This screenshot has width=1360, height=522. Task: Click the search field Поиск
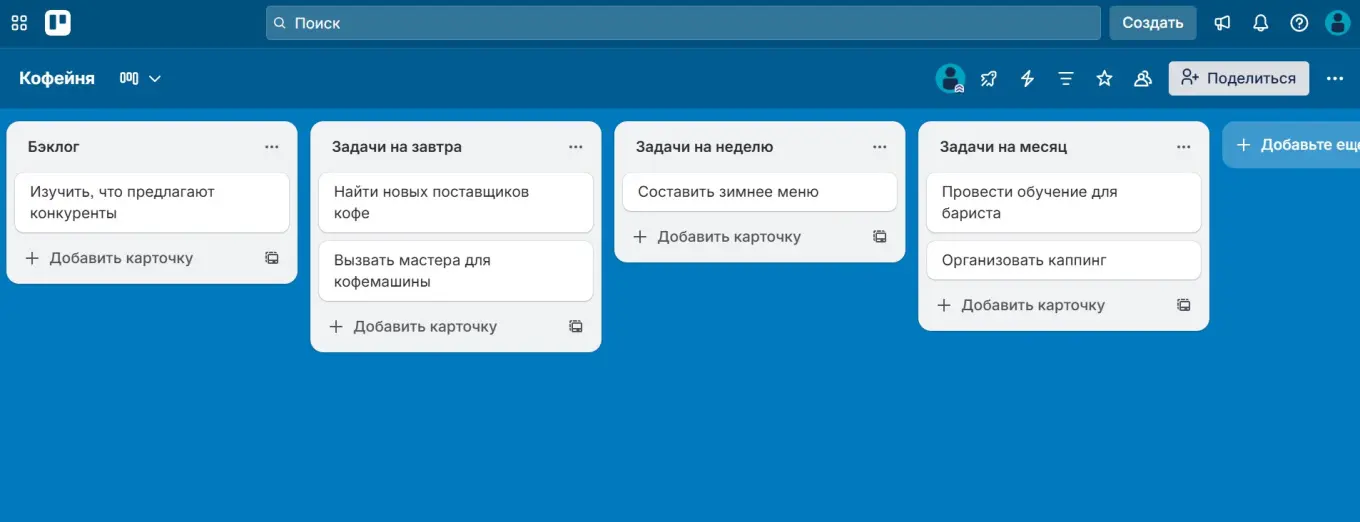tap(683, 23)
